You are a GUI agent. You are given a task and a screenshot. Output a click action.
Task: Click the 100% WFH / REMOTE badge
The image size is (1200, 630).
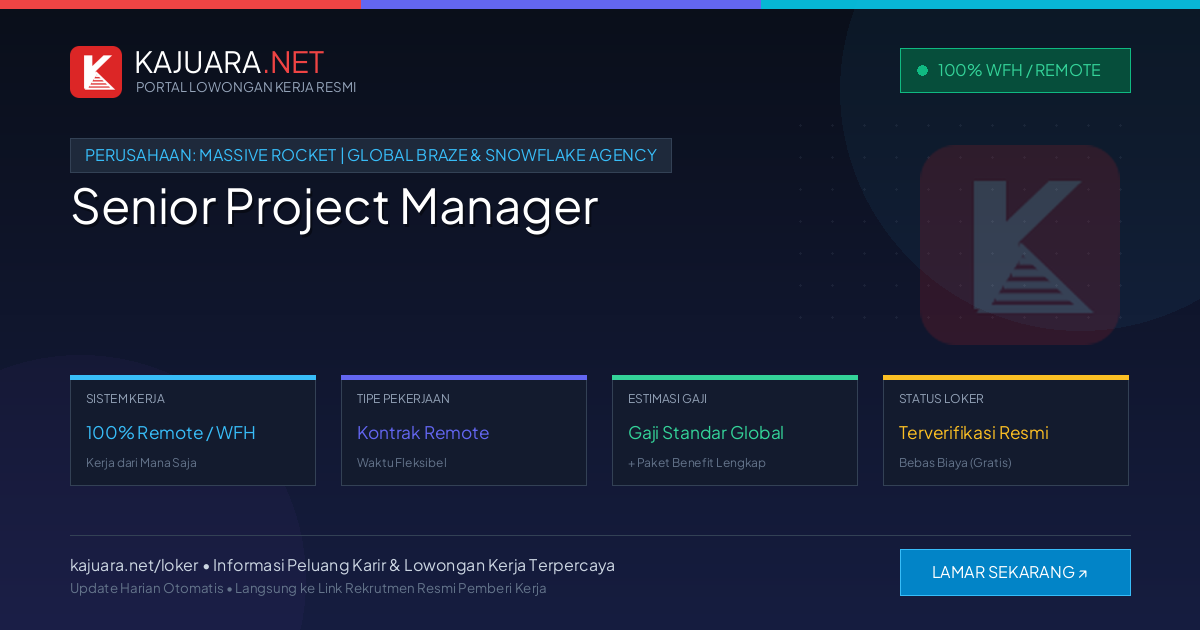tap(1015, 70)
